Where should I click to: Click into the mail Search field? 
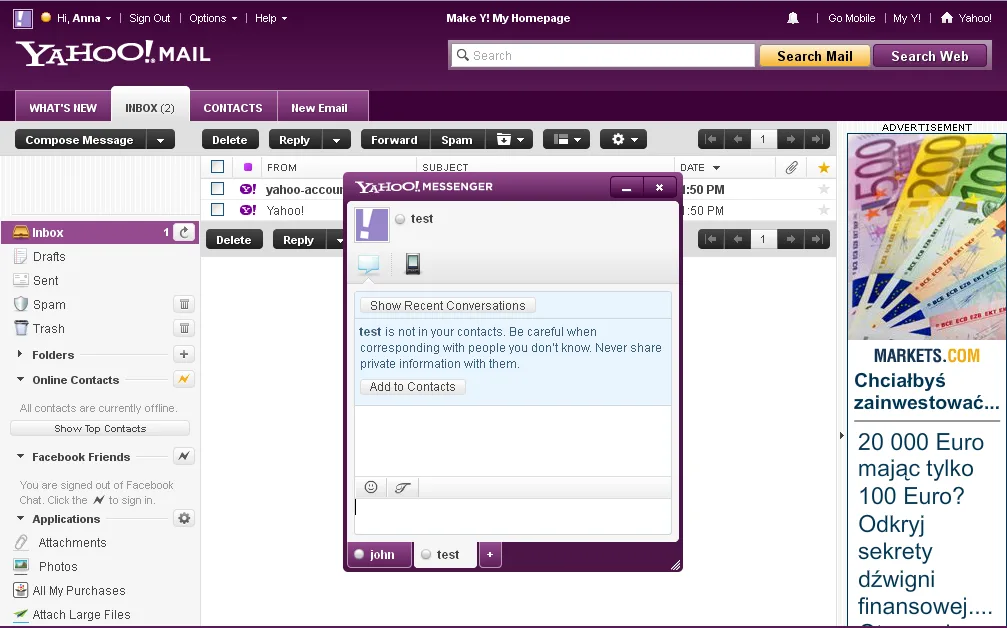click(602, 55)
